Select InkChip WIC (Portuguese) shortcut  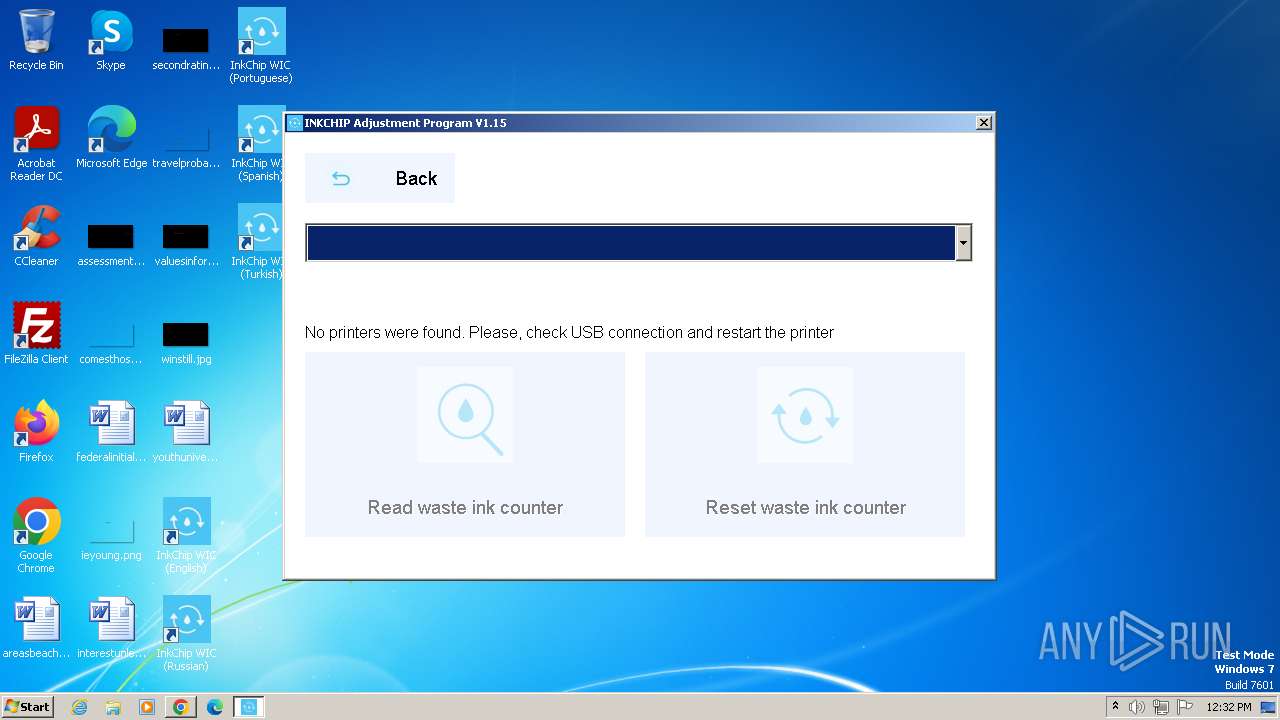261,46
